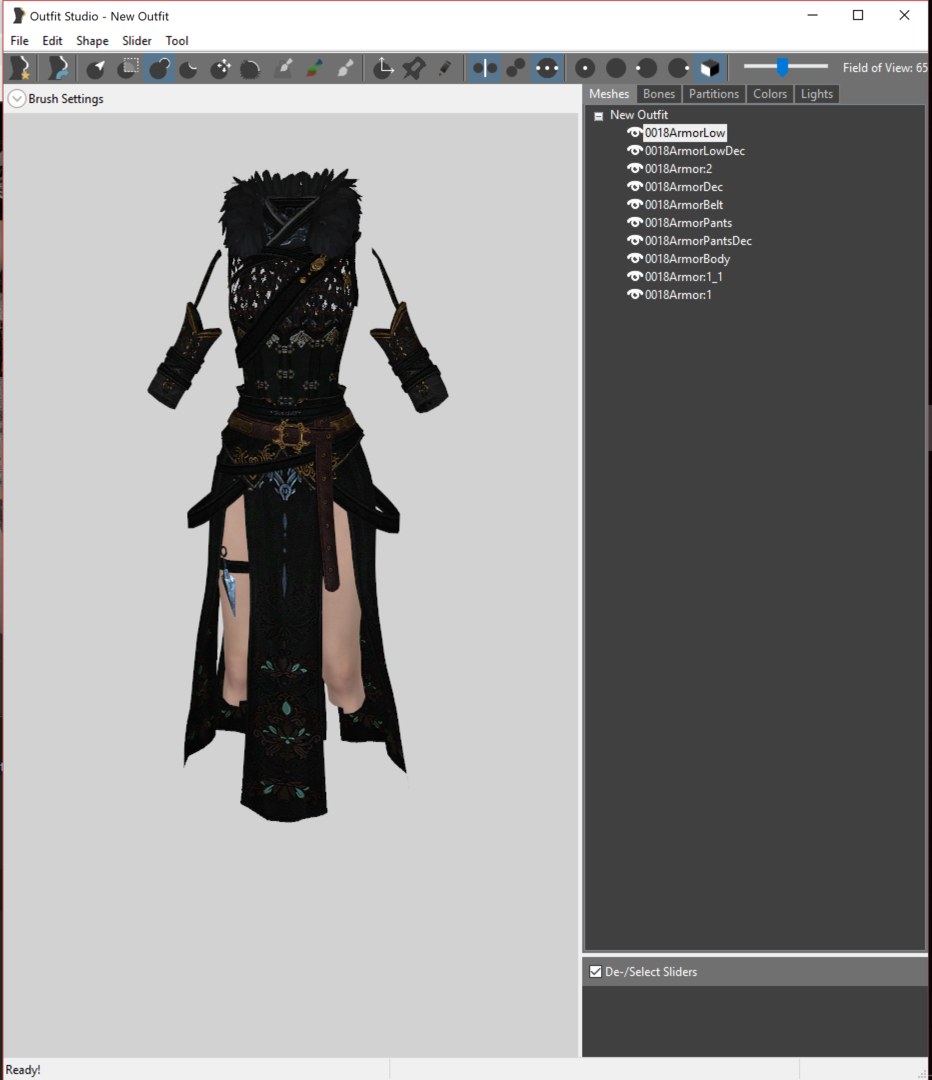This screenshot has width=932, height=1080.
Task: Click the New Project toolbar icon
Action: pos(20,68)
